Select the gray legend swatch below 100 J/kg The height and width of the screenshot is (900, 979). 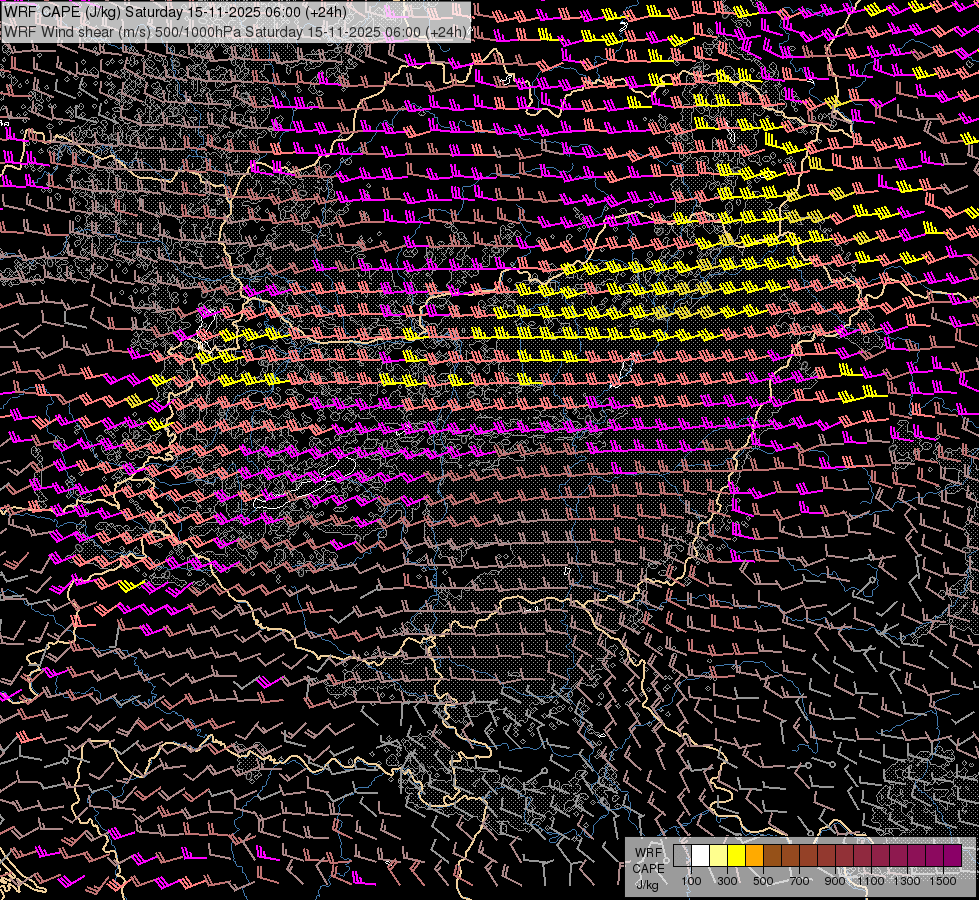coord(682,855)
